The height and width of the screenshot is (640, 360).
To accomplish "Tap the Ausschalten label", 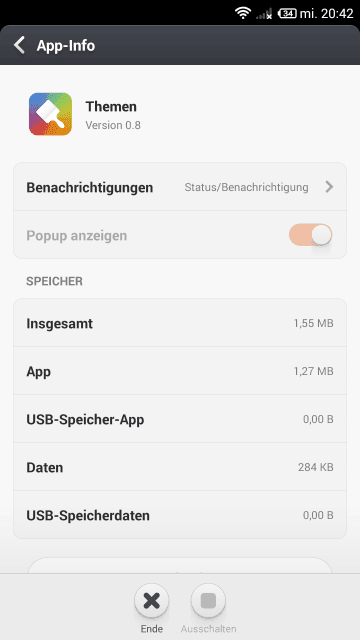I will (208, 629).
